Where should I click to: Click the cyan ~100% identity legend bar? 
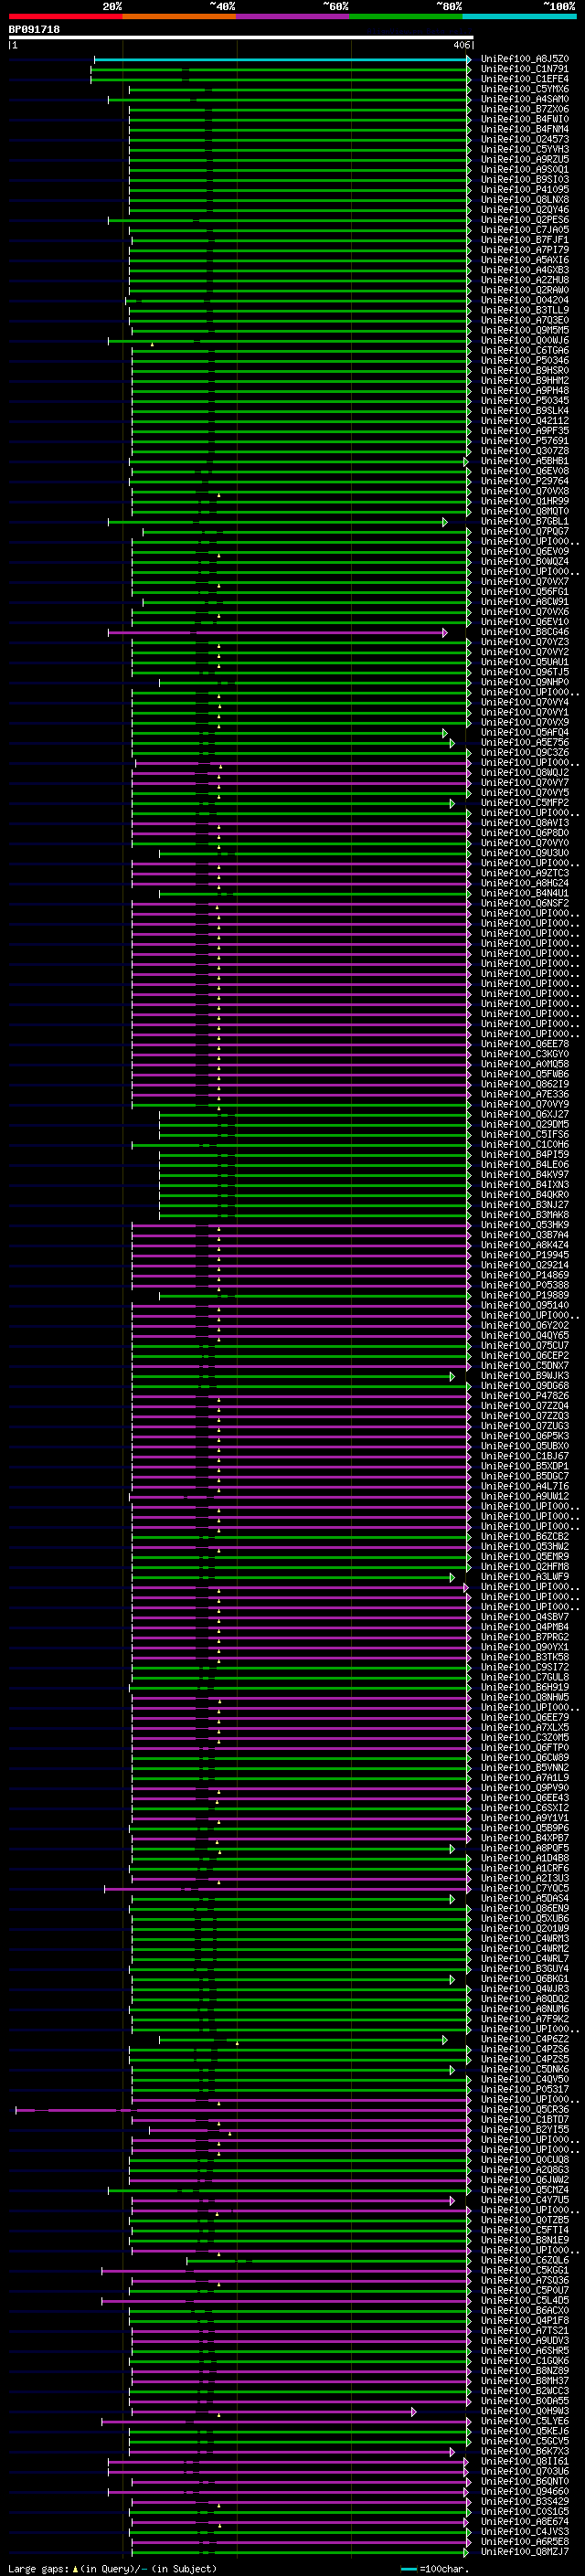519,16
